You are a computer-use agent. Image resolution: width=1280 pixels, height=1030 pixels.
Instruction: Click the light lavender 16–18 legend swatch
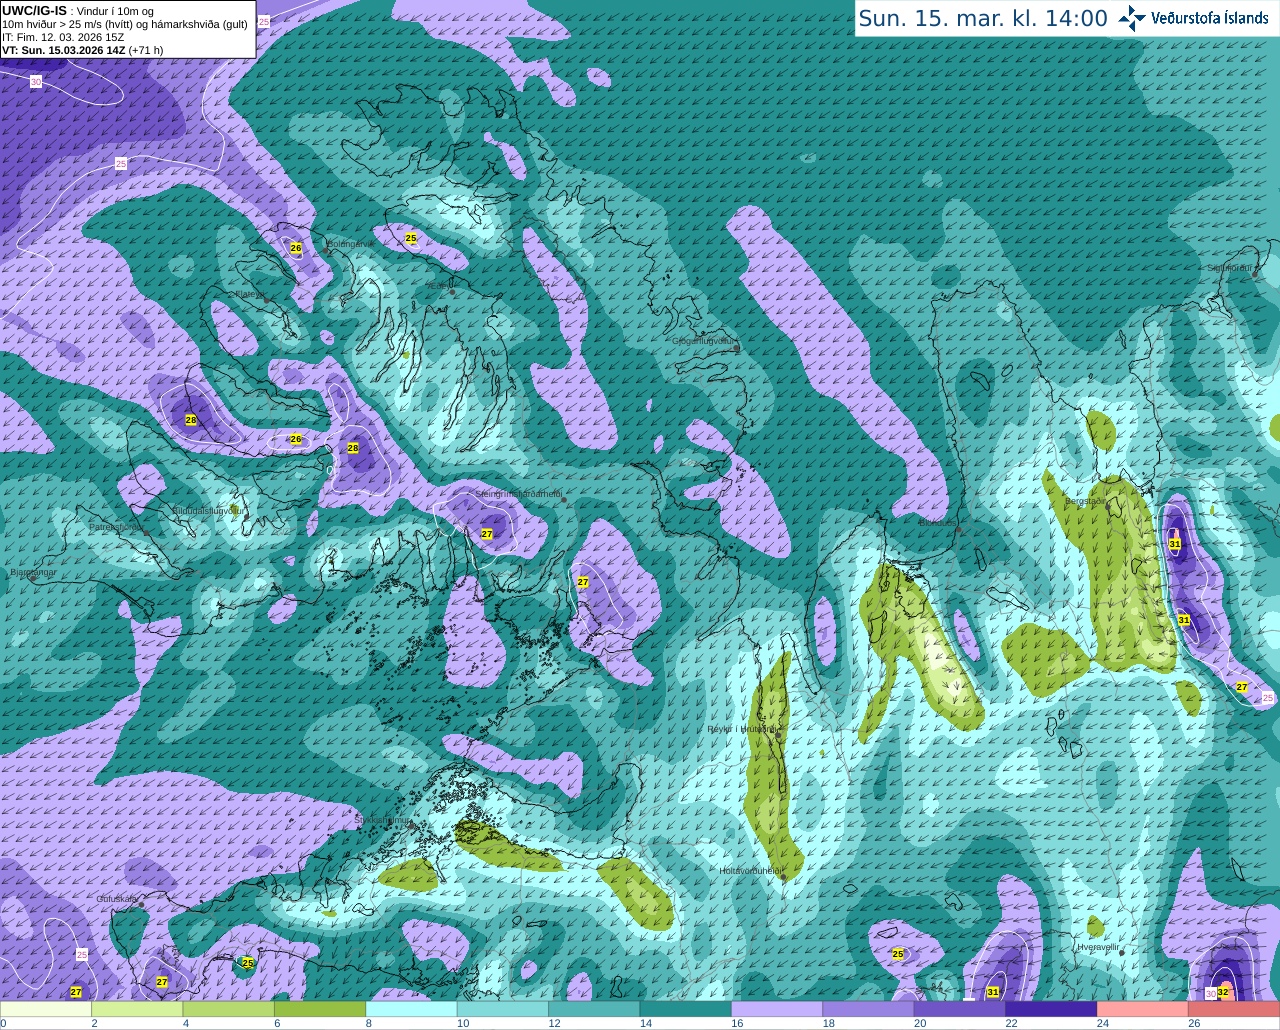[777, 1009]
